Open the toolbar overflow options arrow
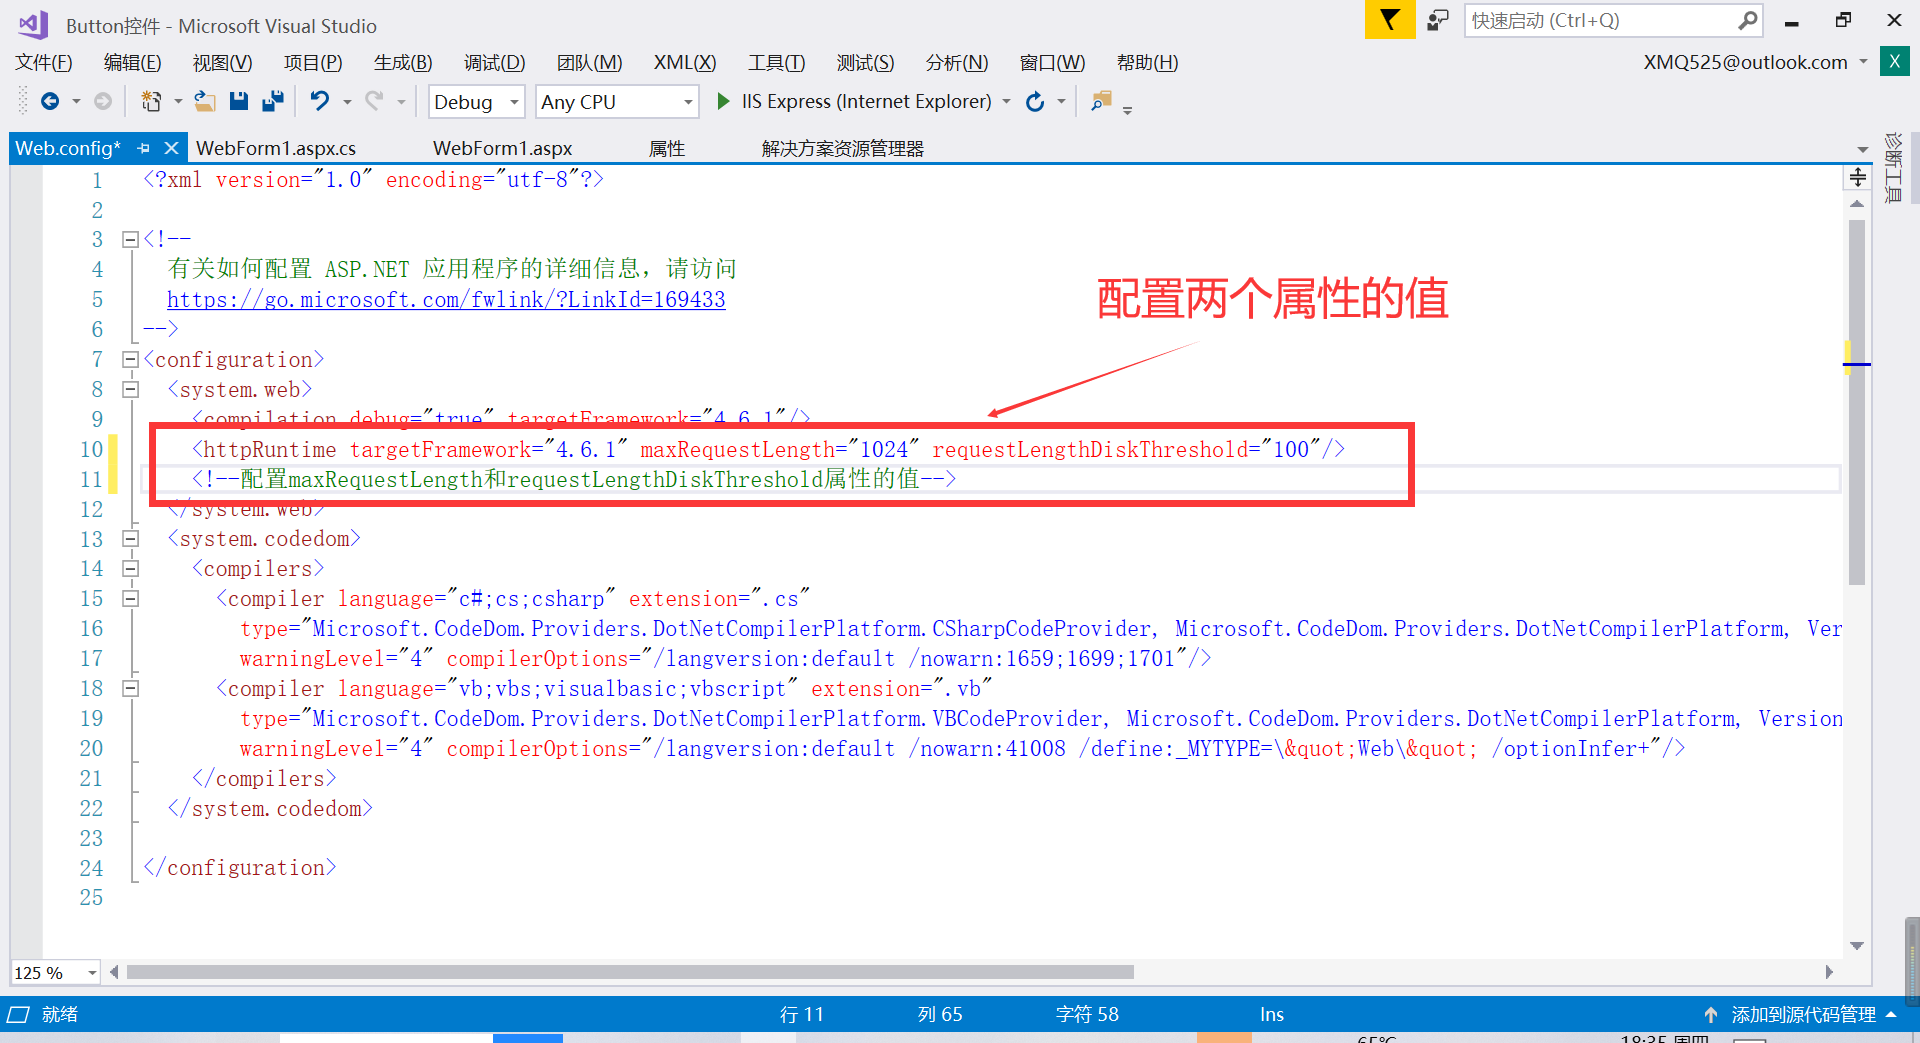1920x1043 pixels. click(1127, 109)
